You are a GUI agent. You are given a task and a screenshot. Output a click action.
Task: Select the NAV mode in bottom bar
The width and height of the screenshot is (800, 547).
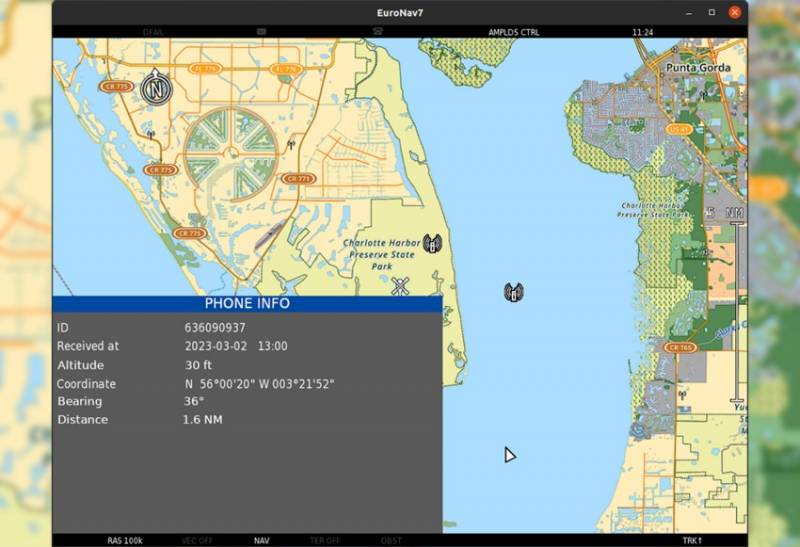261,540
